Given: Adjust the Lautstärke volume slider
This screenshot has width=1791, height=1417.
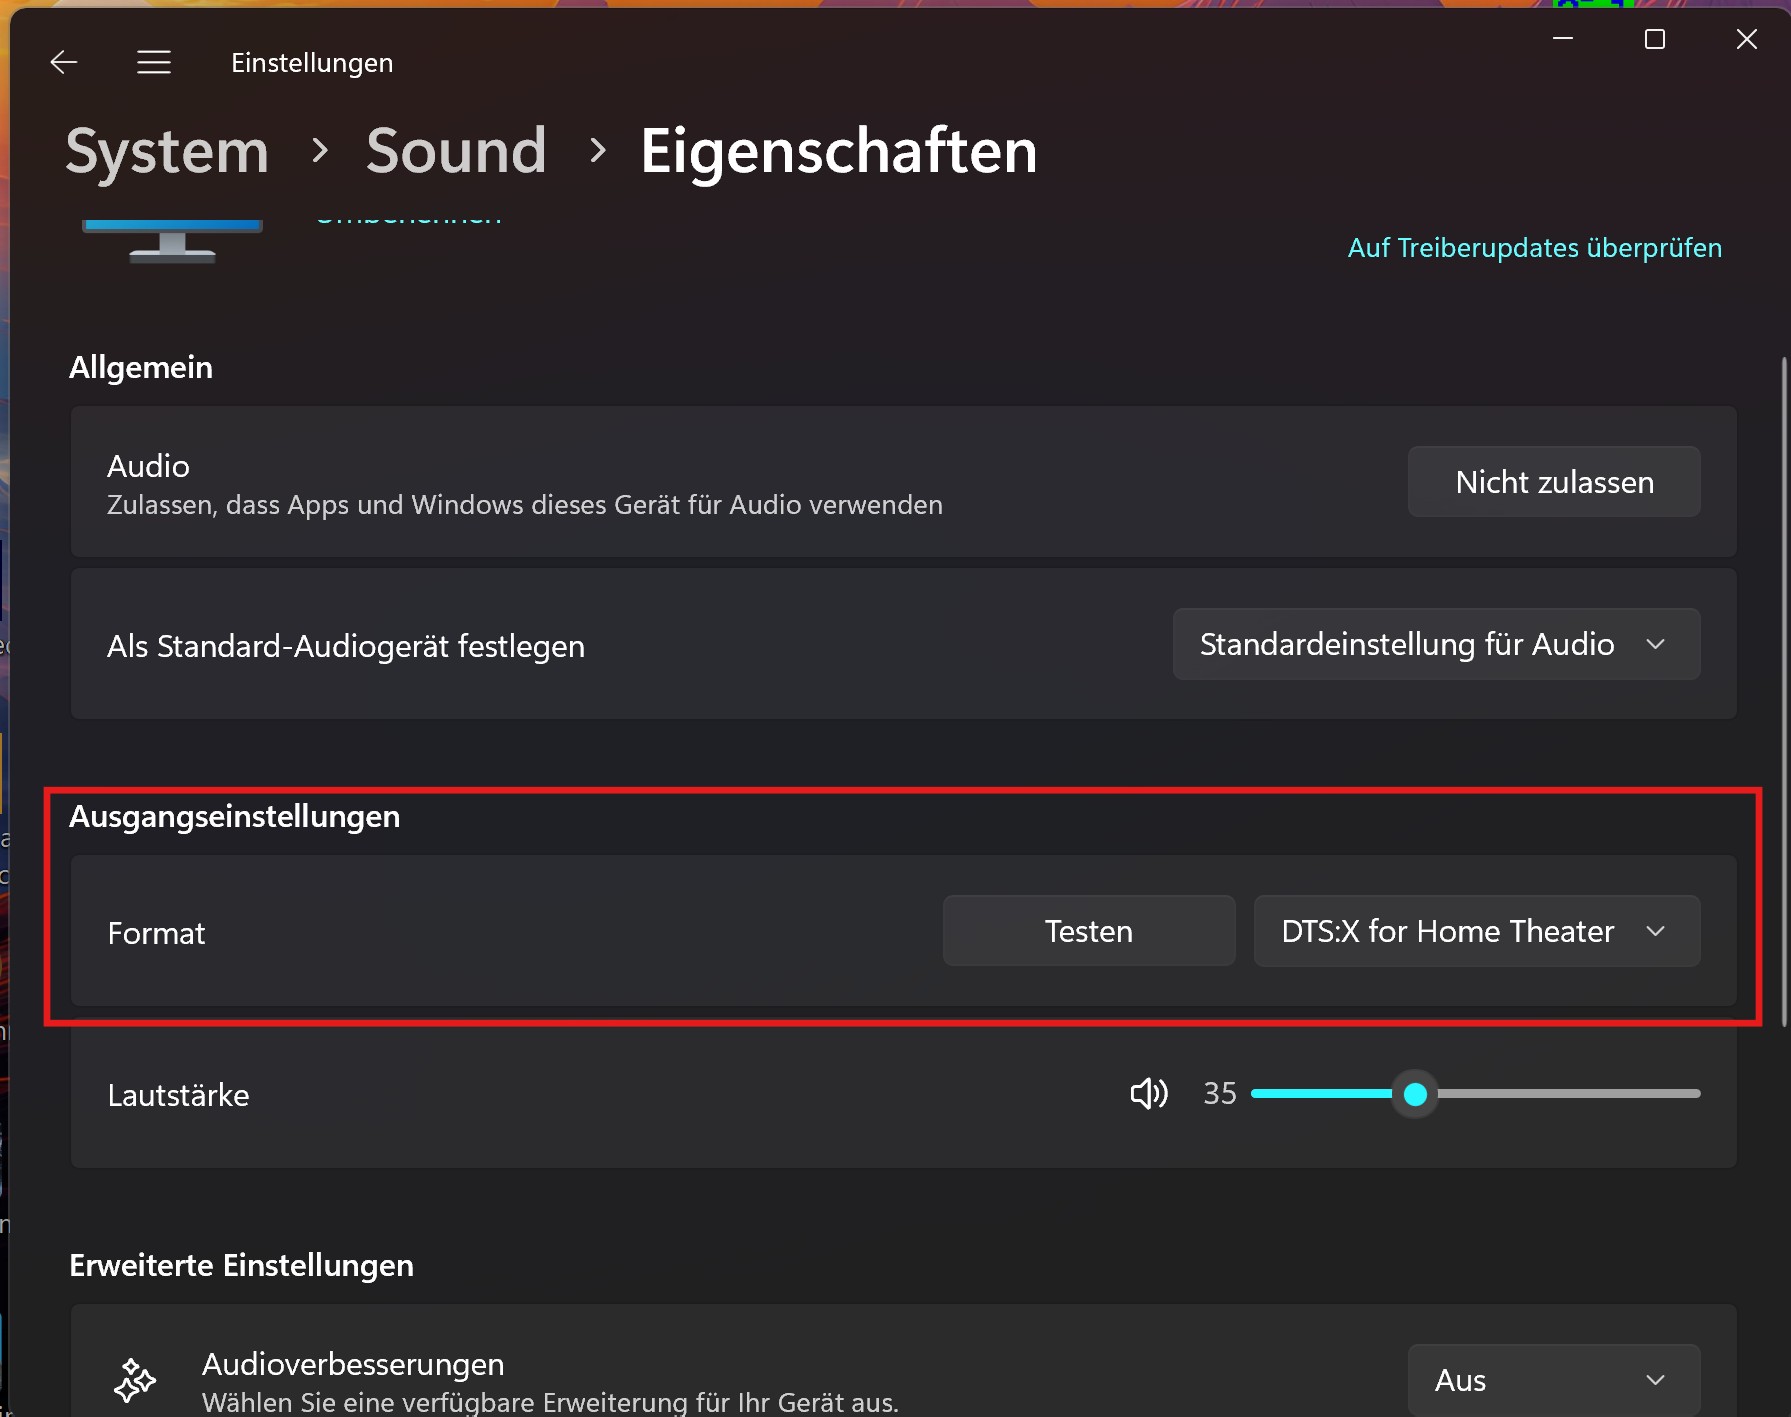Looking at the screenshot, I should [x=1415, y=1094].
